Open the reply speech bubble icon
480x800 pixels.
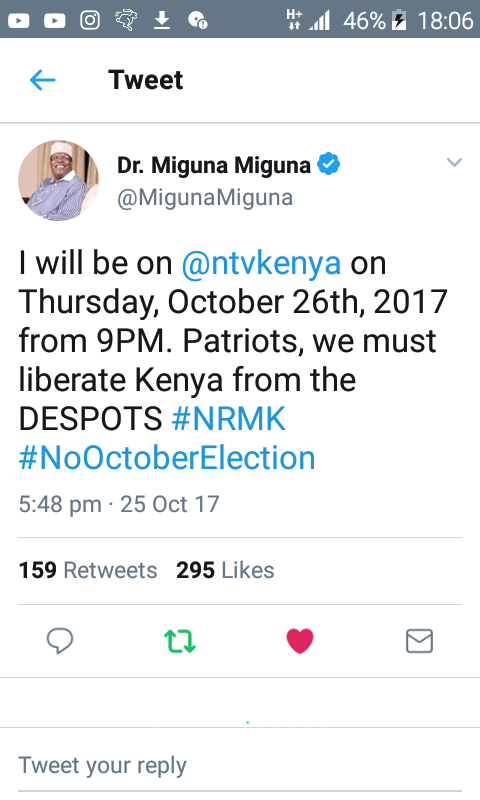[x=60, y=641]
